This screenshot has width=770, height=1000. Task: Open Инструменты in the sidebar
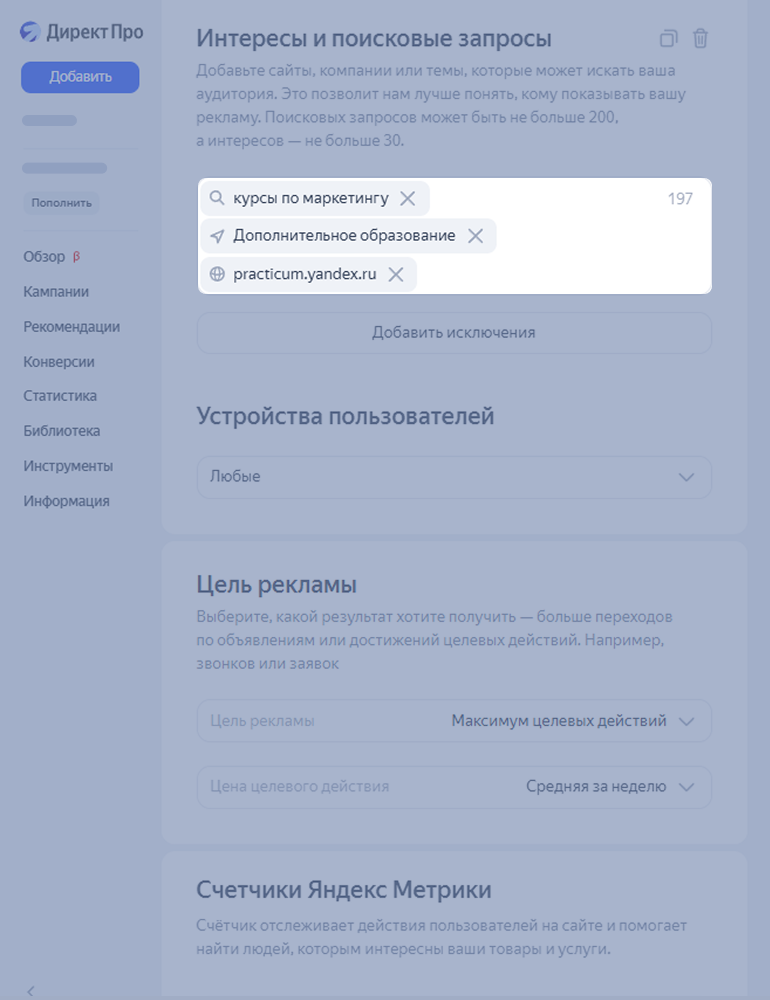pyautogui.click(x=68, y=466)
